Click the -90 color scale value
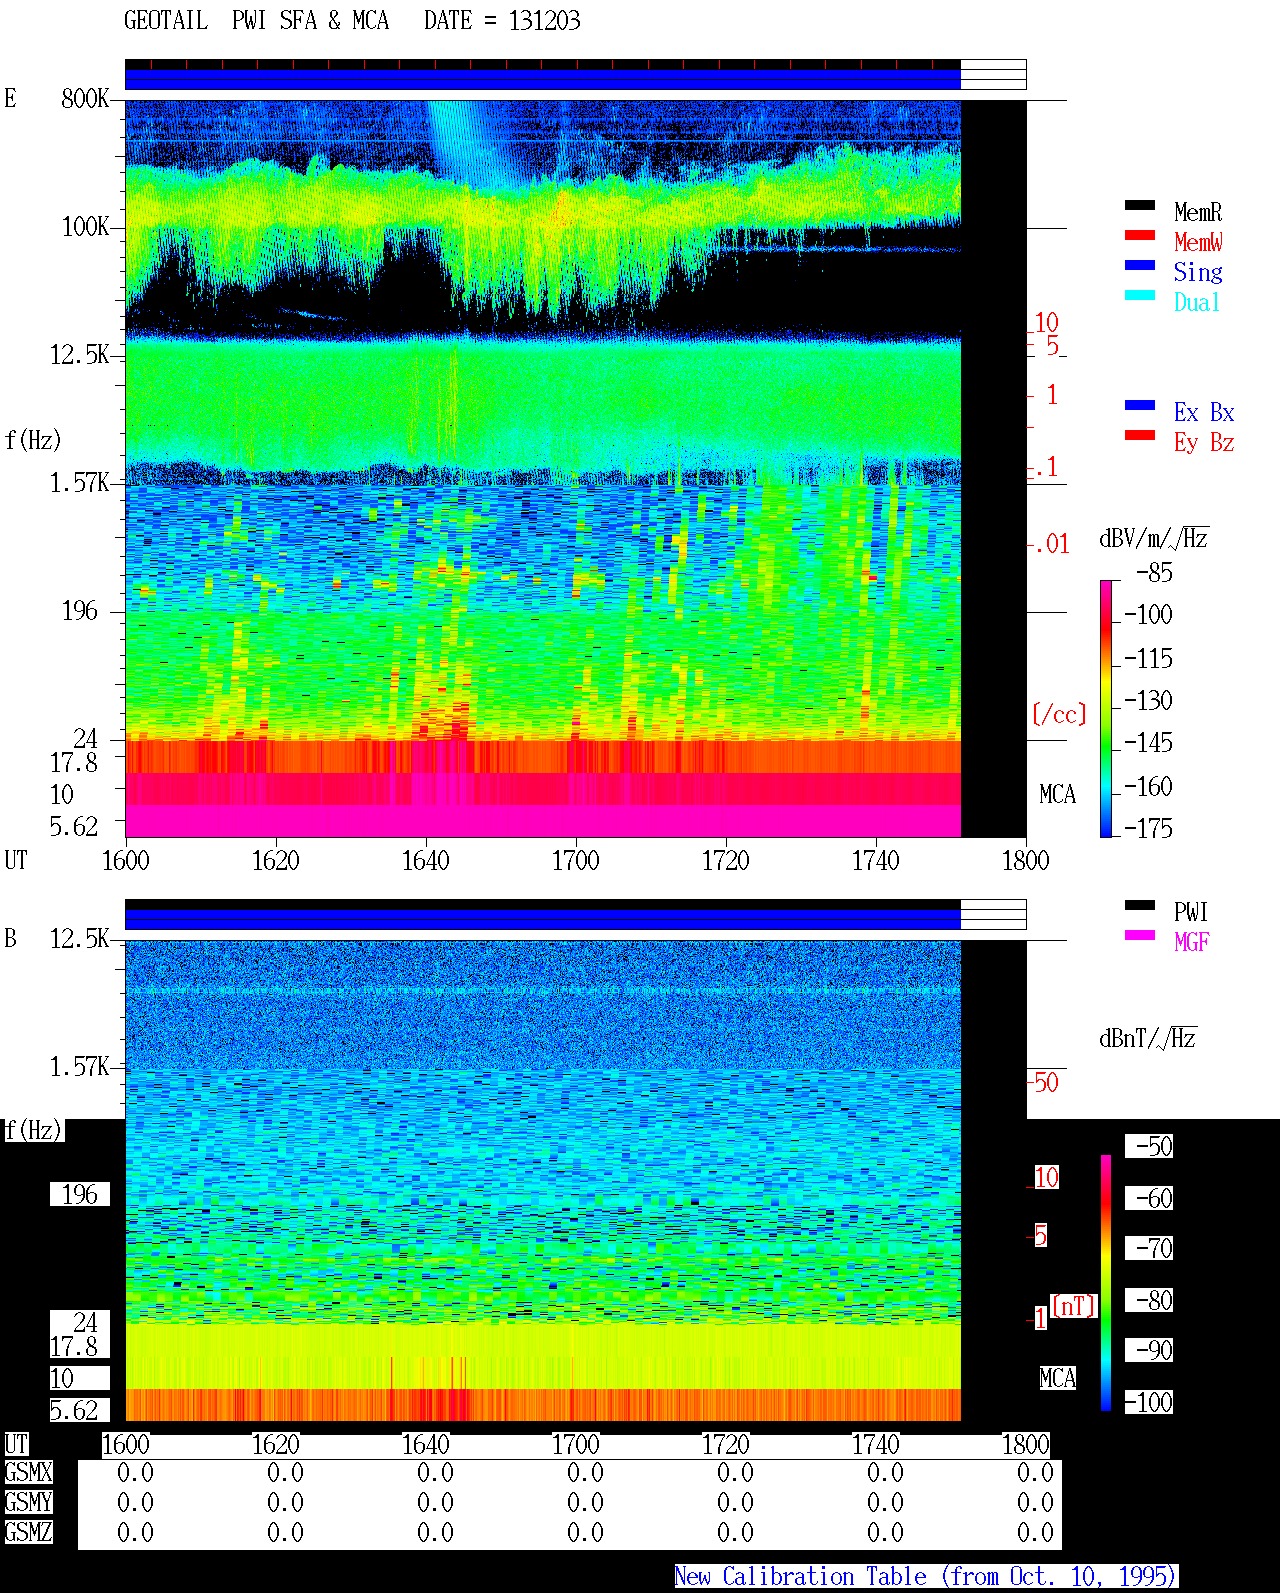 (1149, 1350)
